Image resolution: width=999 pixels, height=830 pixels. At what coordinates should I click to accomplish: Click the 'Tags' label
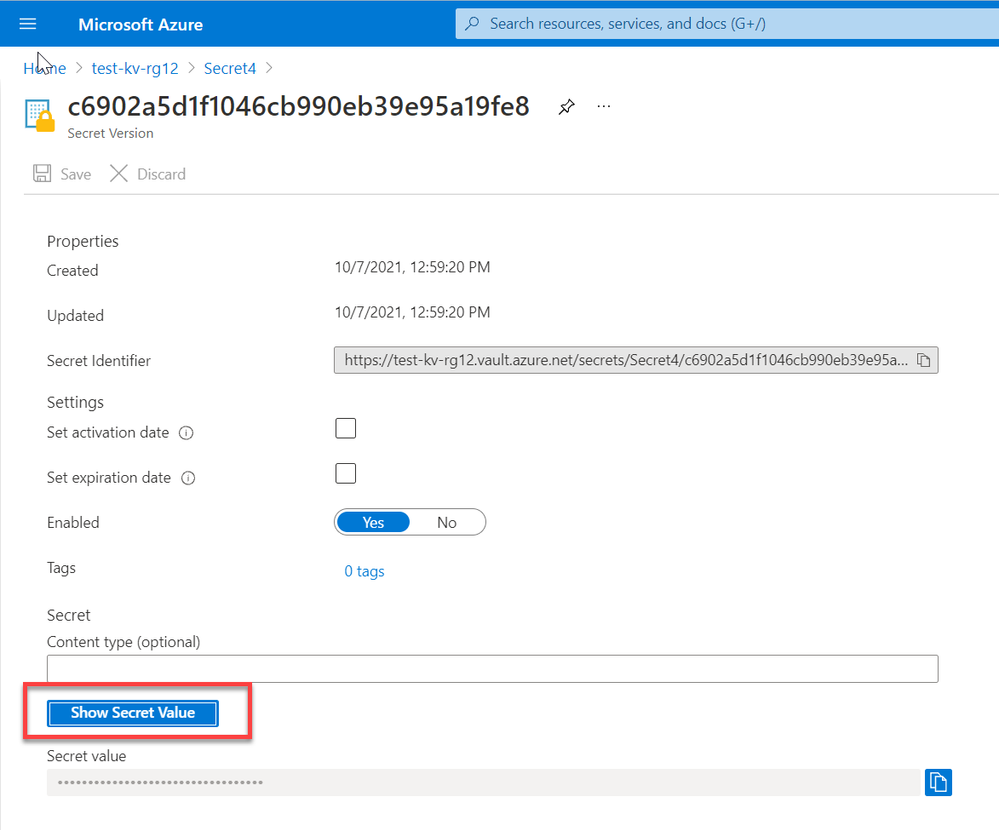(x=61, y=568)
